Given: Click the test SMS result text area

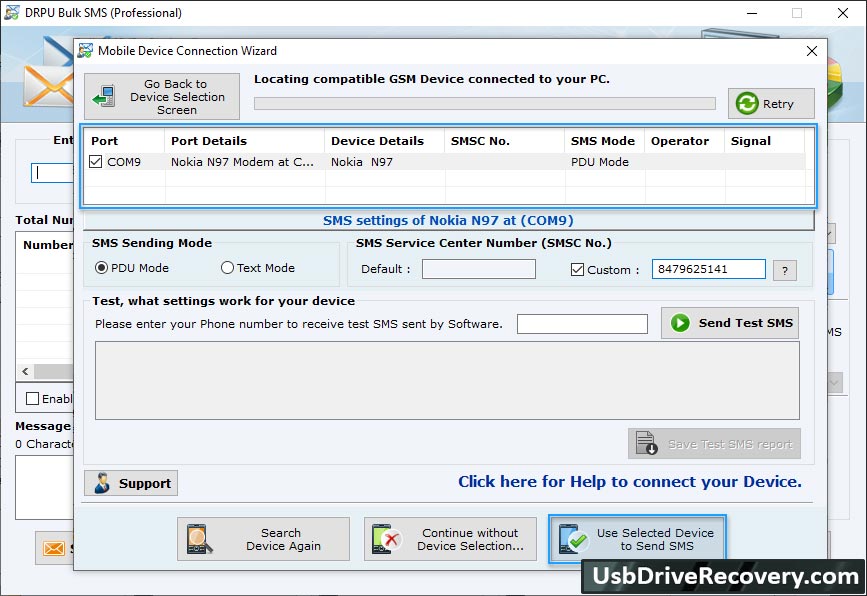Looking at the screenshot, I should (447, 380).
